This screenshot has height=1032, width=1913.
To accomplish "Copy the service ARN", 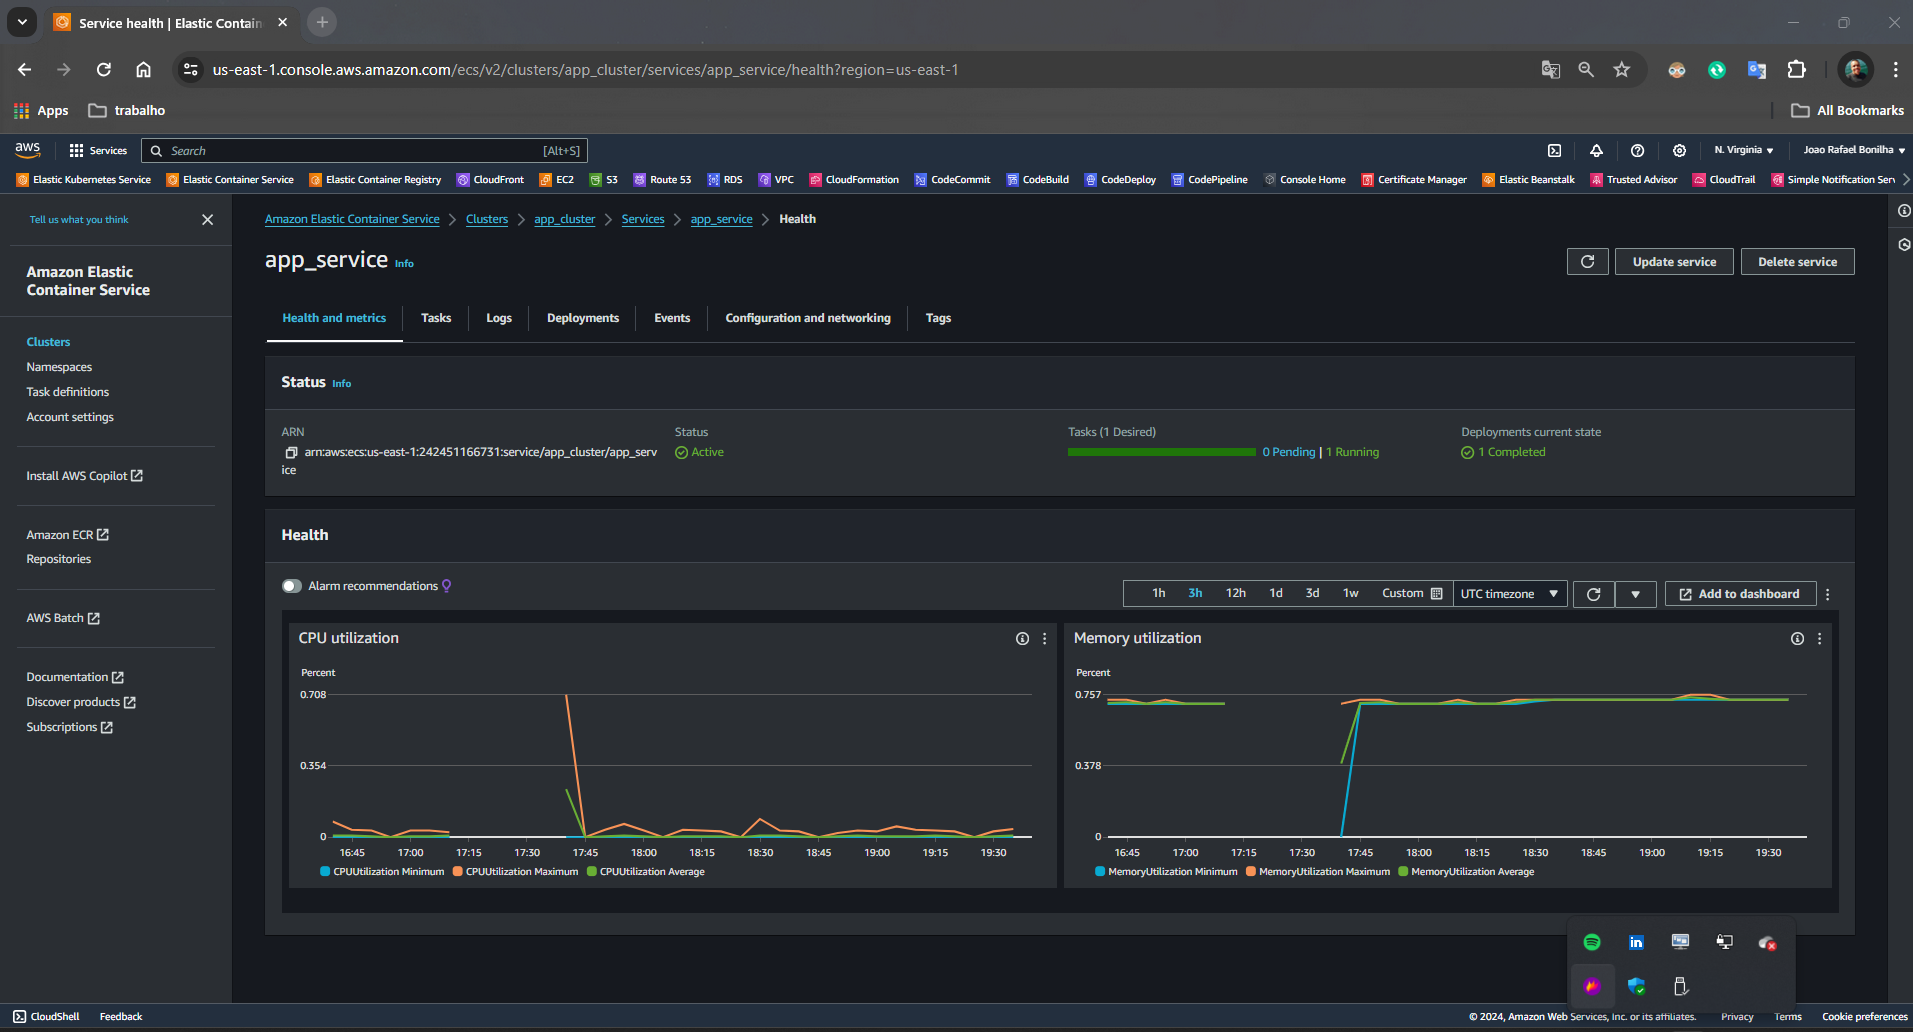I will click(x=291, y=452).
